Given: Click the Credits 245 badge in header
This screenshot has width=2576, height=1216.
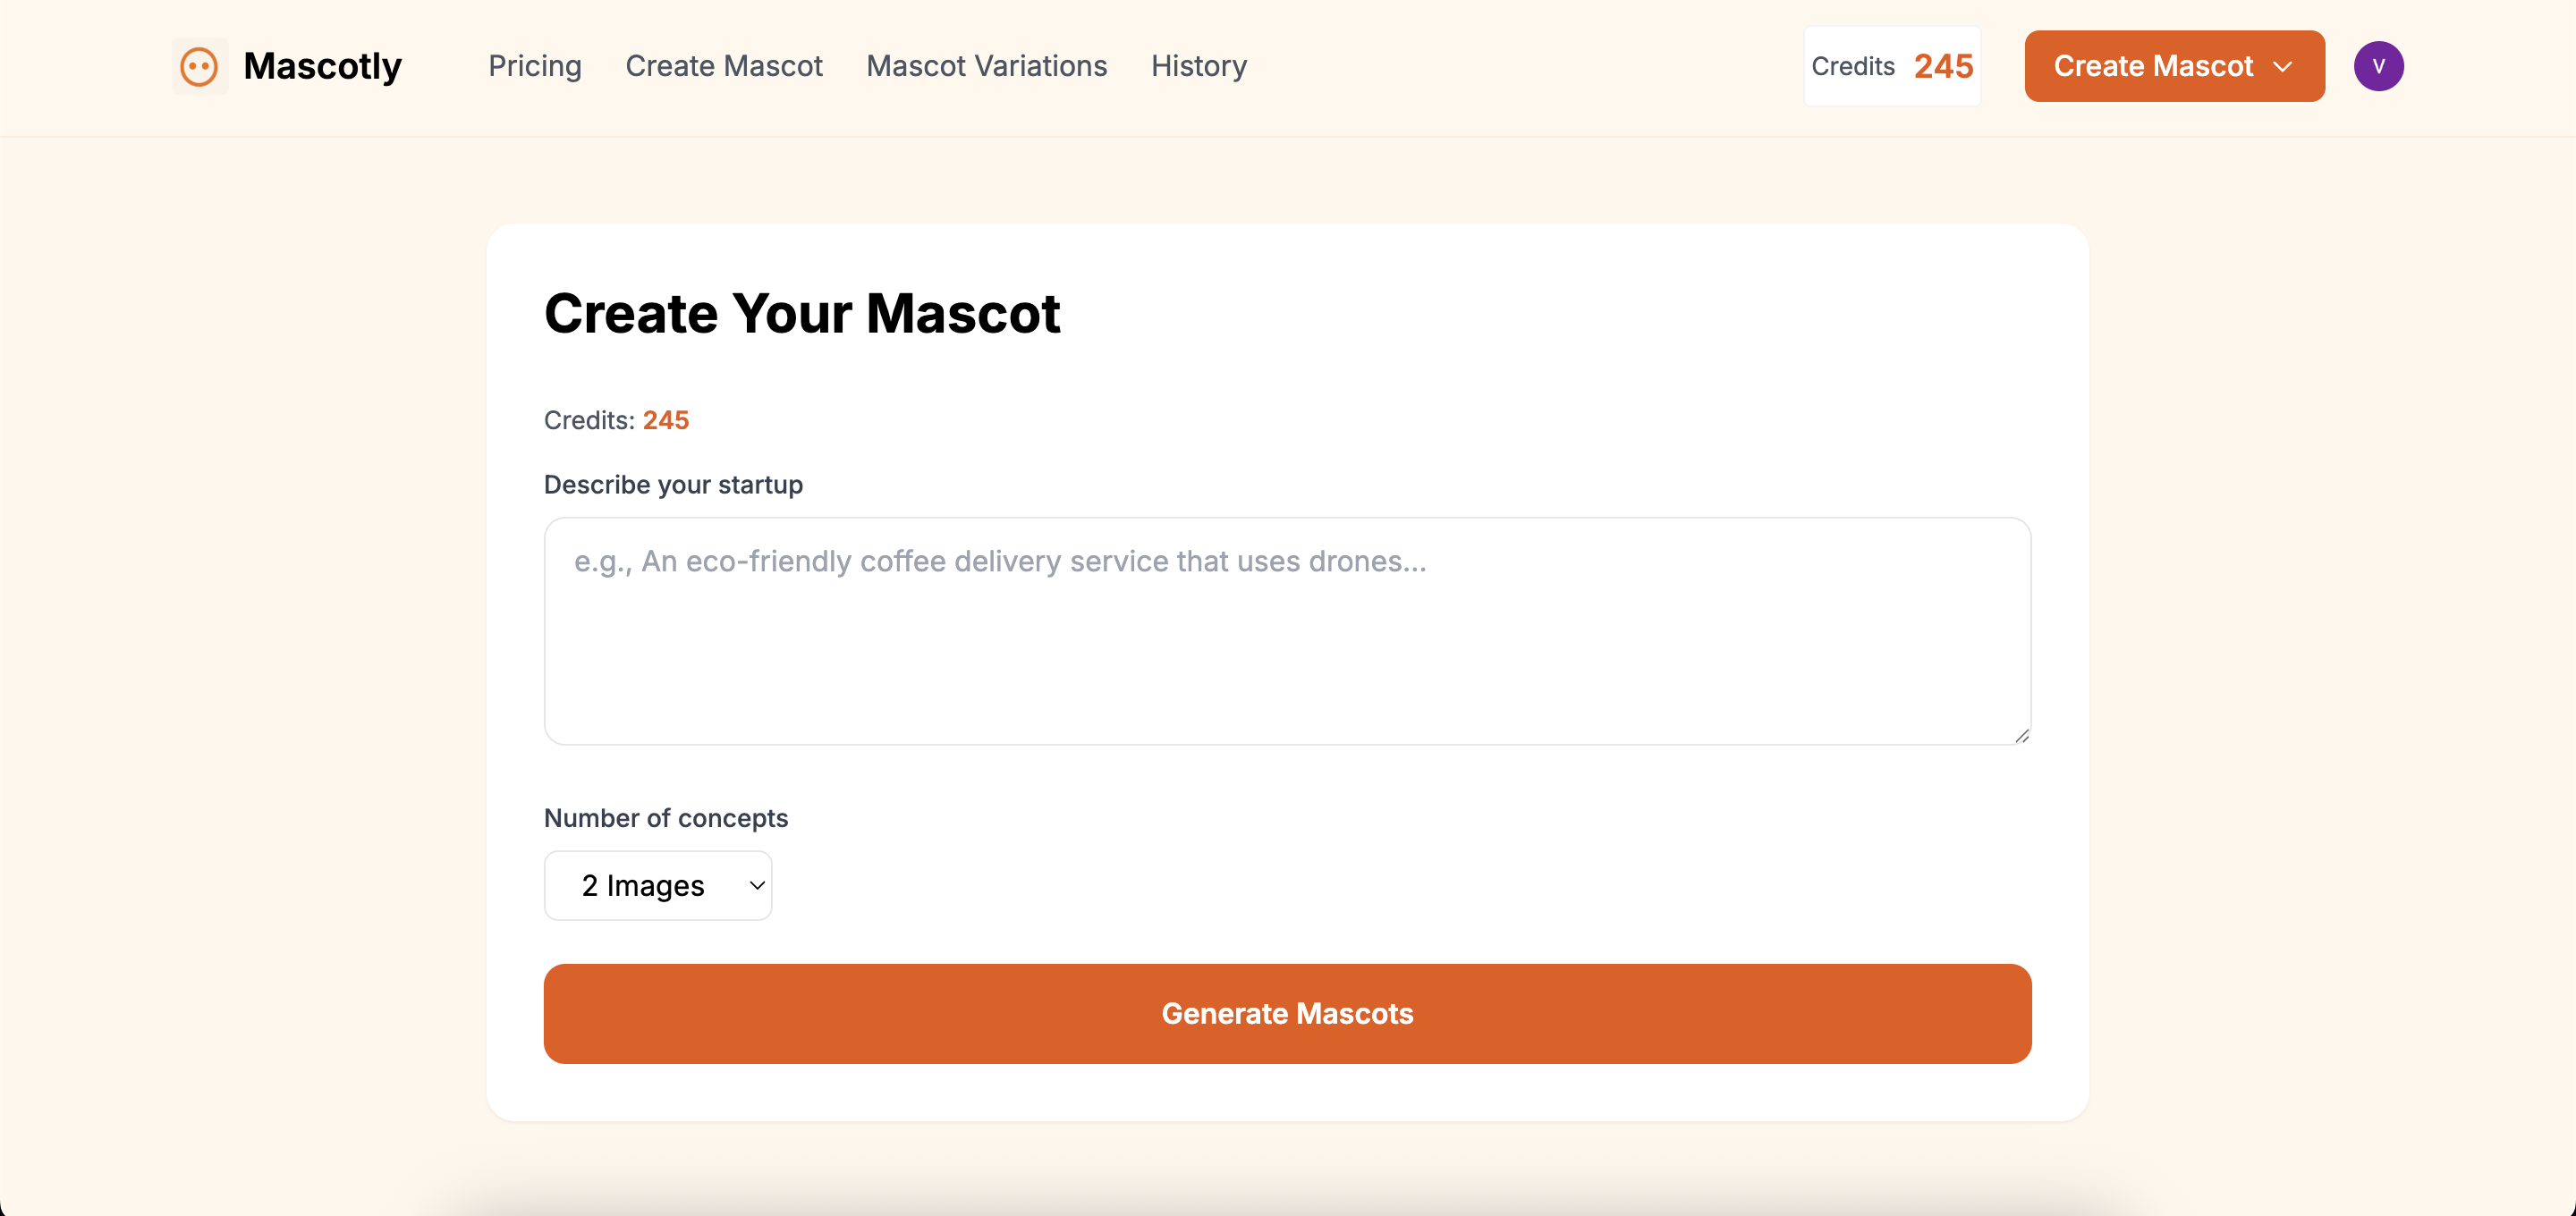Looking at the screenshot, I should 1891,66.
